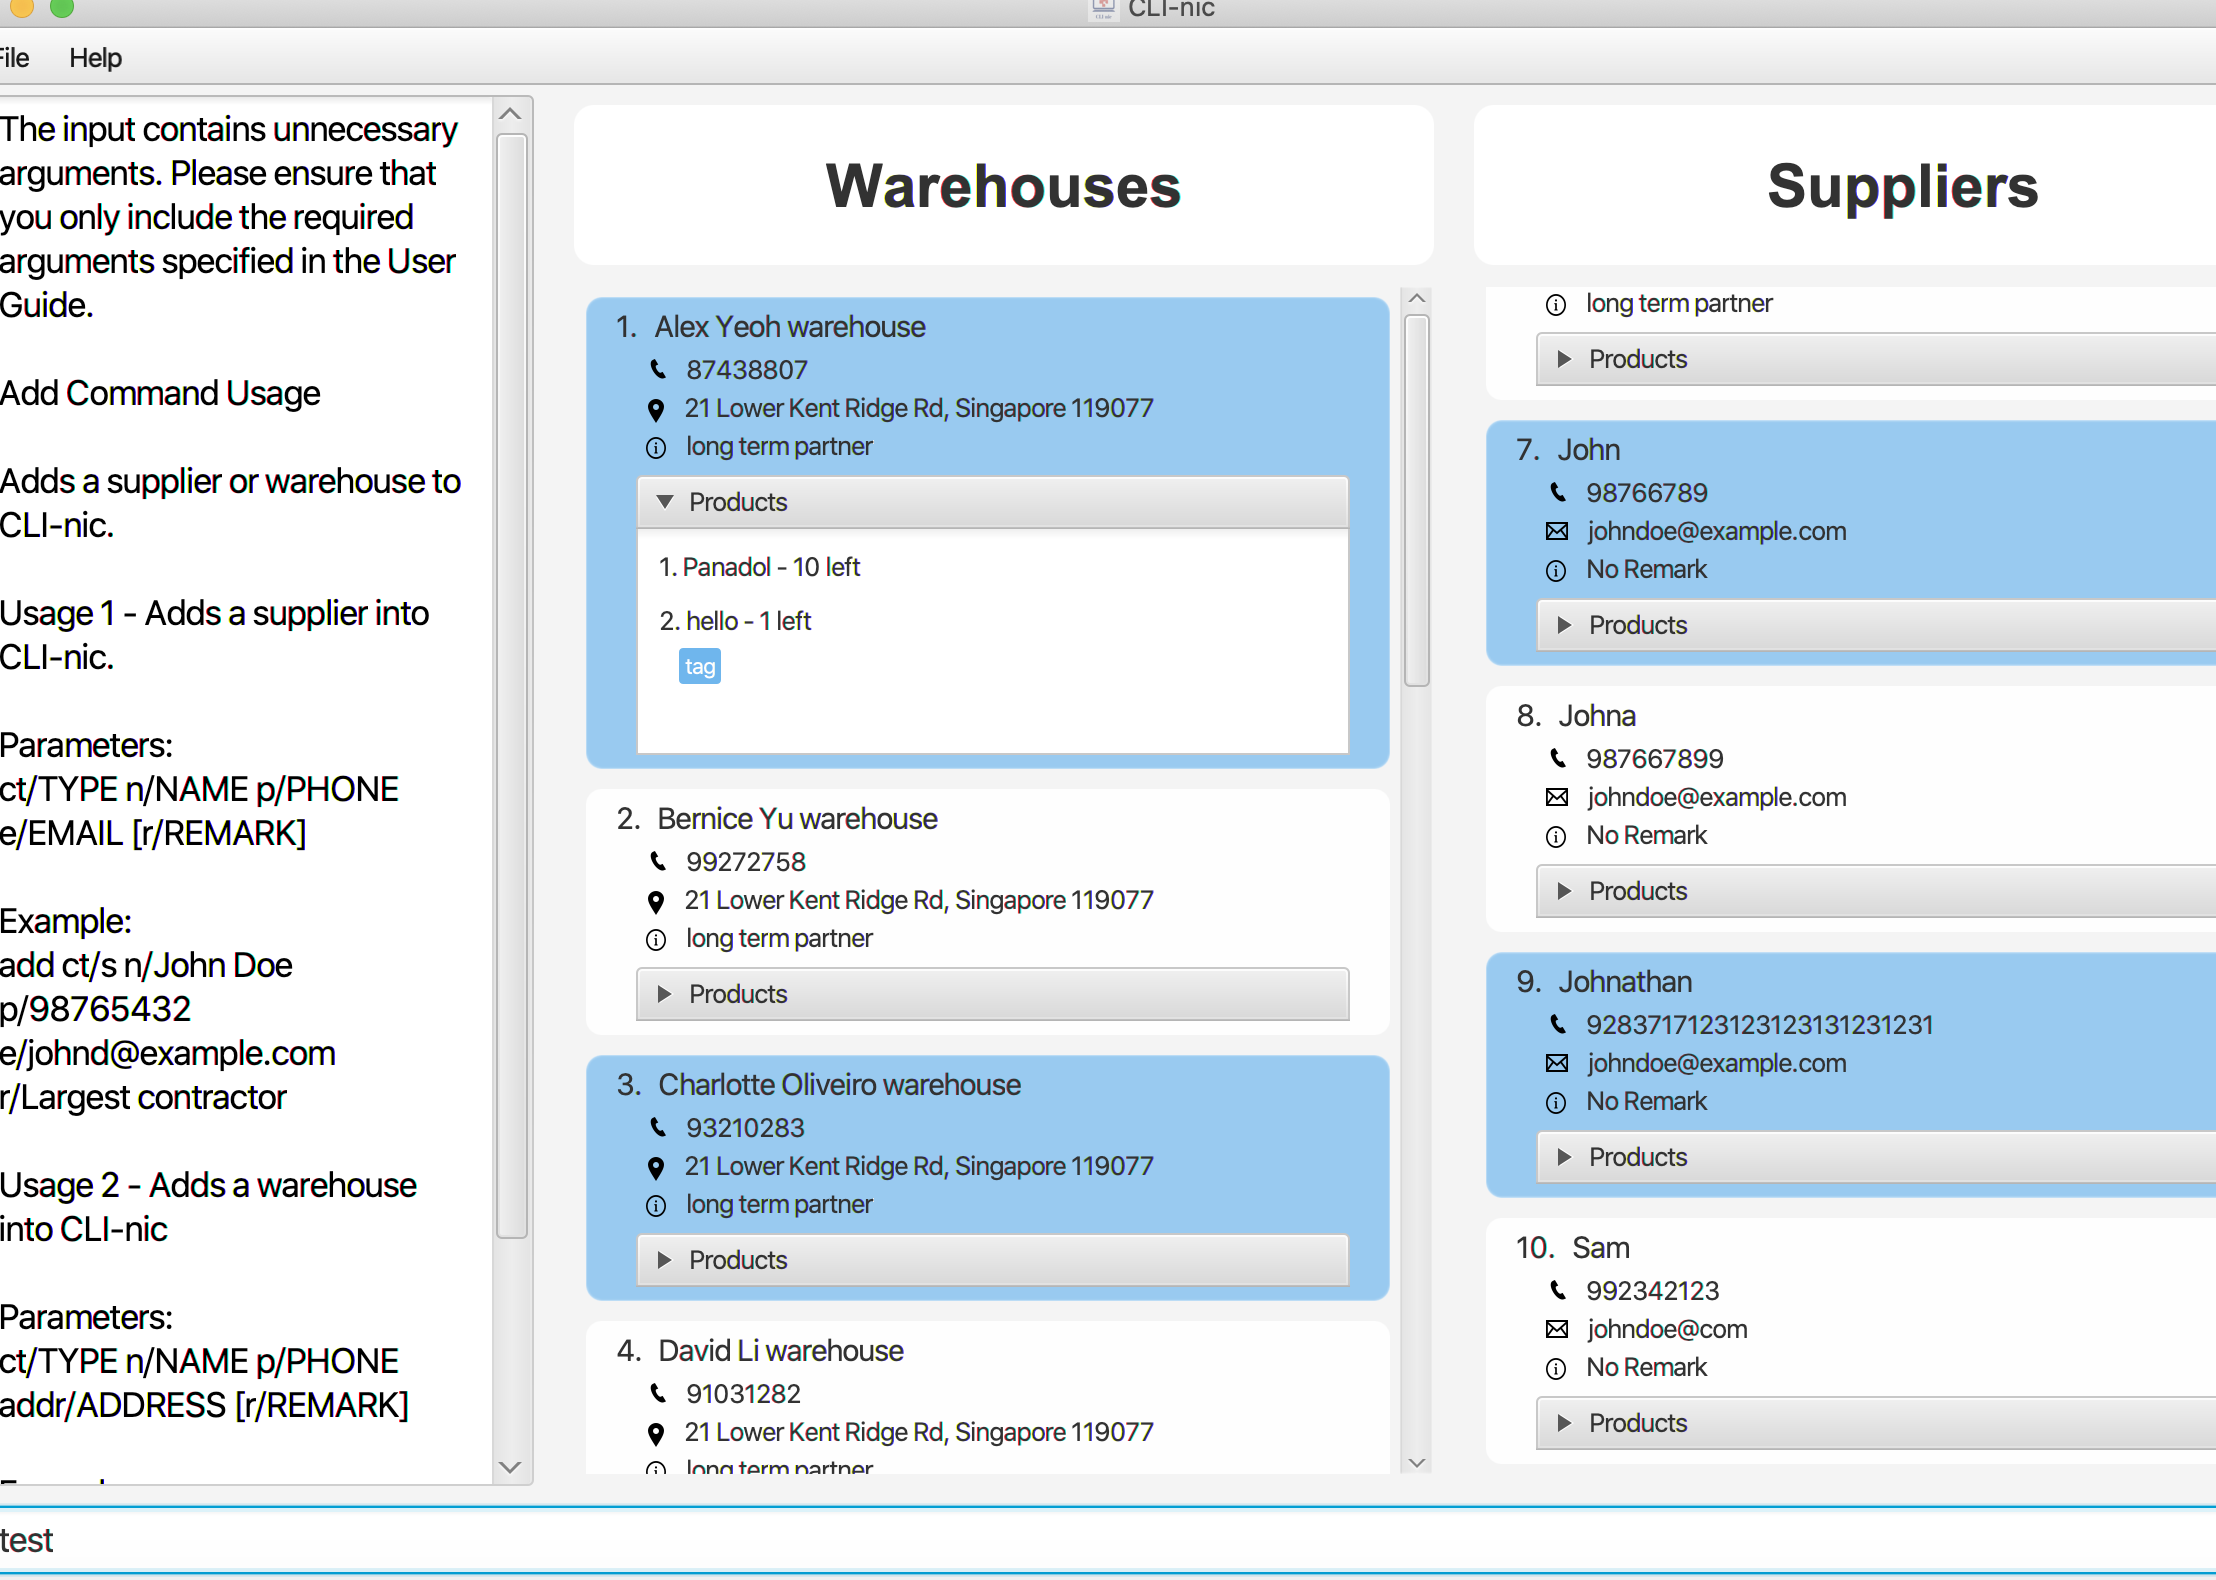Screen dimensions: 2216x1580
Task: Click email envelope icon for supplier Johna
Action: pos(1557,797)
